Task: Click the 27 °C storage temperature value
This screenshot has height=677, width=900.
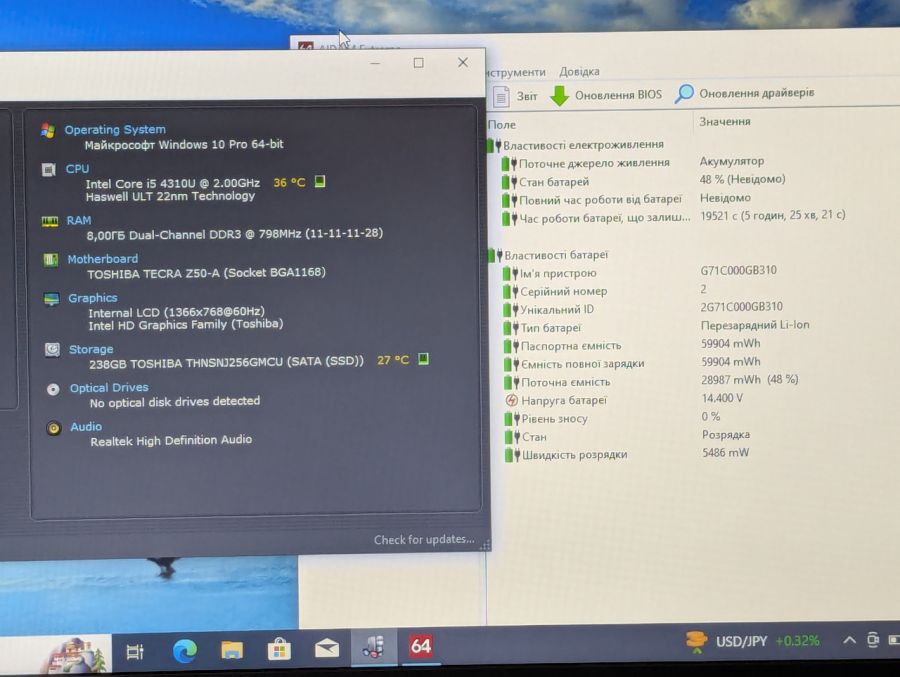Action: coord(393,360)
